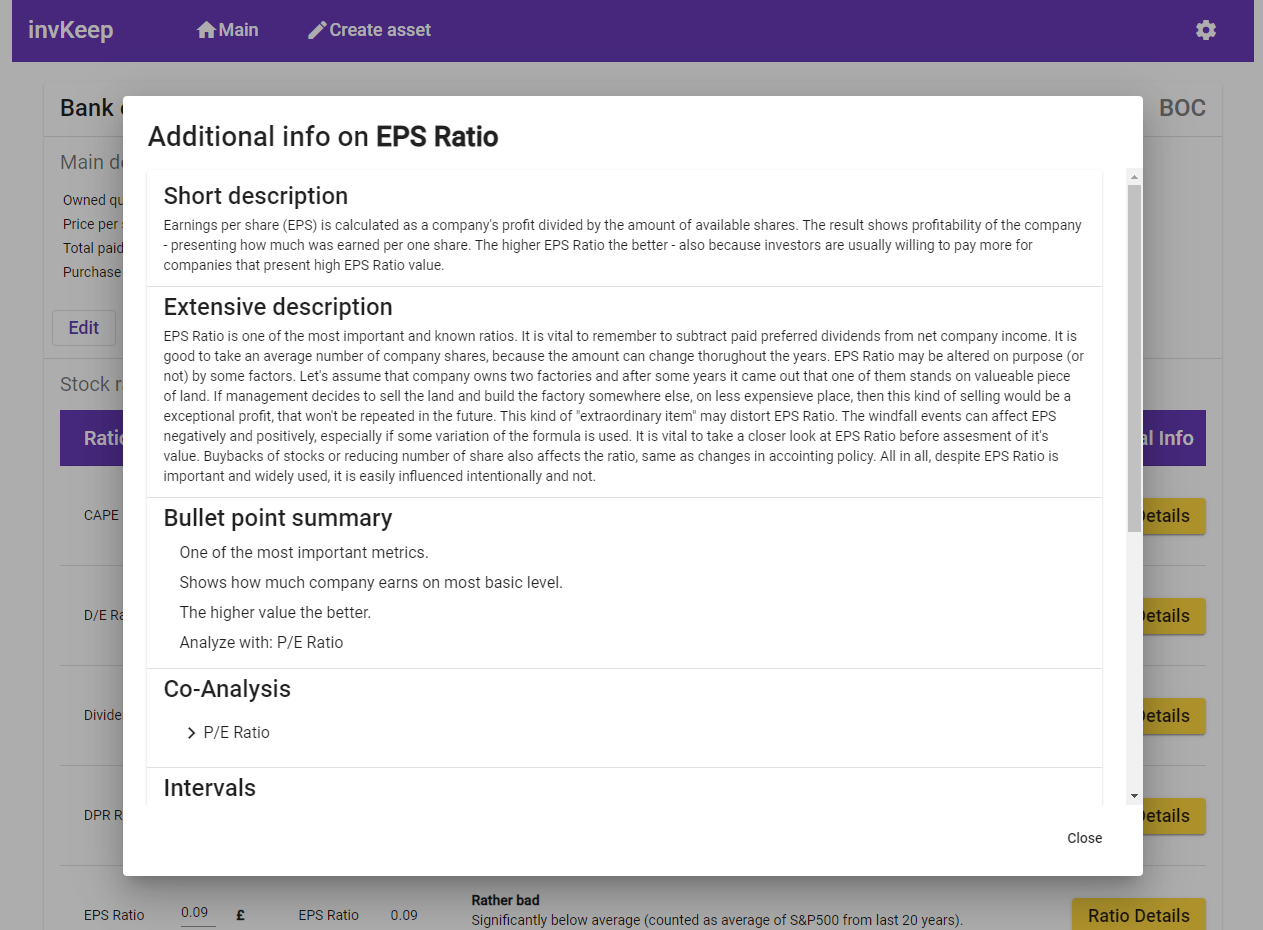Viewport: 1263px width, 930px height.
Task: Click the Intervals heading
Action: [x=210, y=788]
